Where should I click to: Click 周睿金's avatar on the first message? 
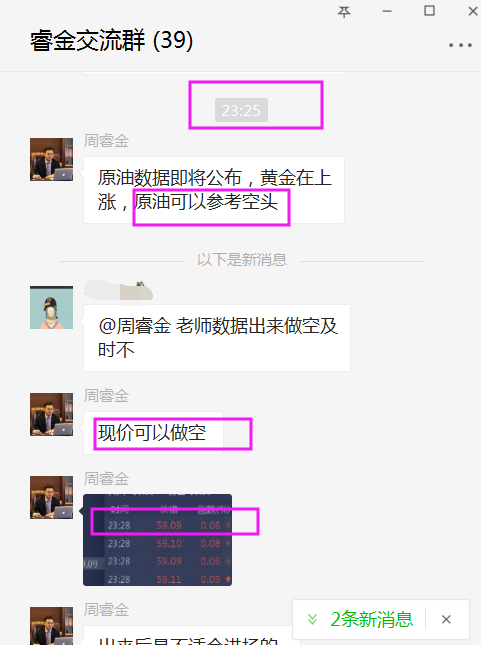coord(51,160)
